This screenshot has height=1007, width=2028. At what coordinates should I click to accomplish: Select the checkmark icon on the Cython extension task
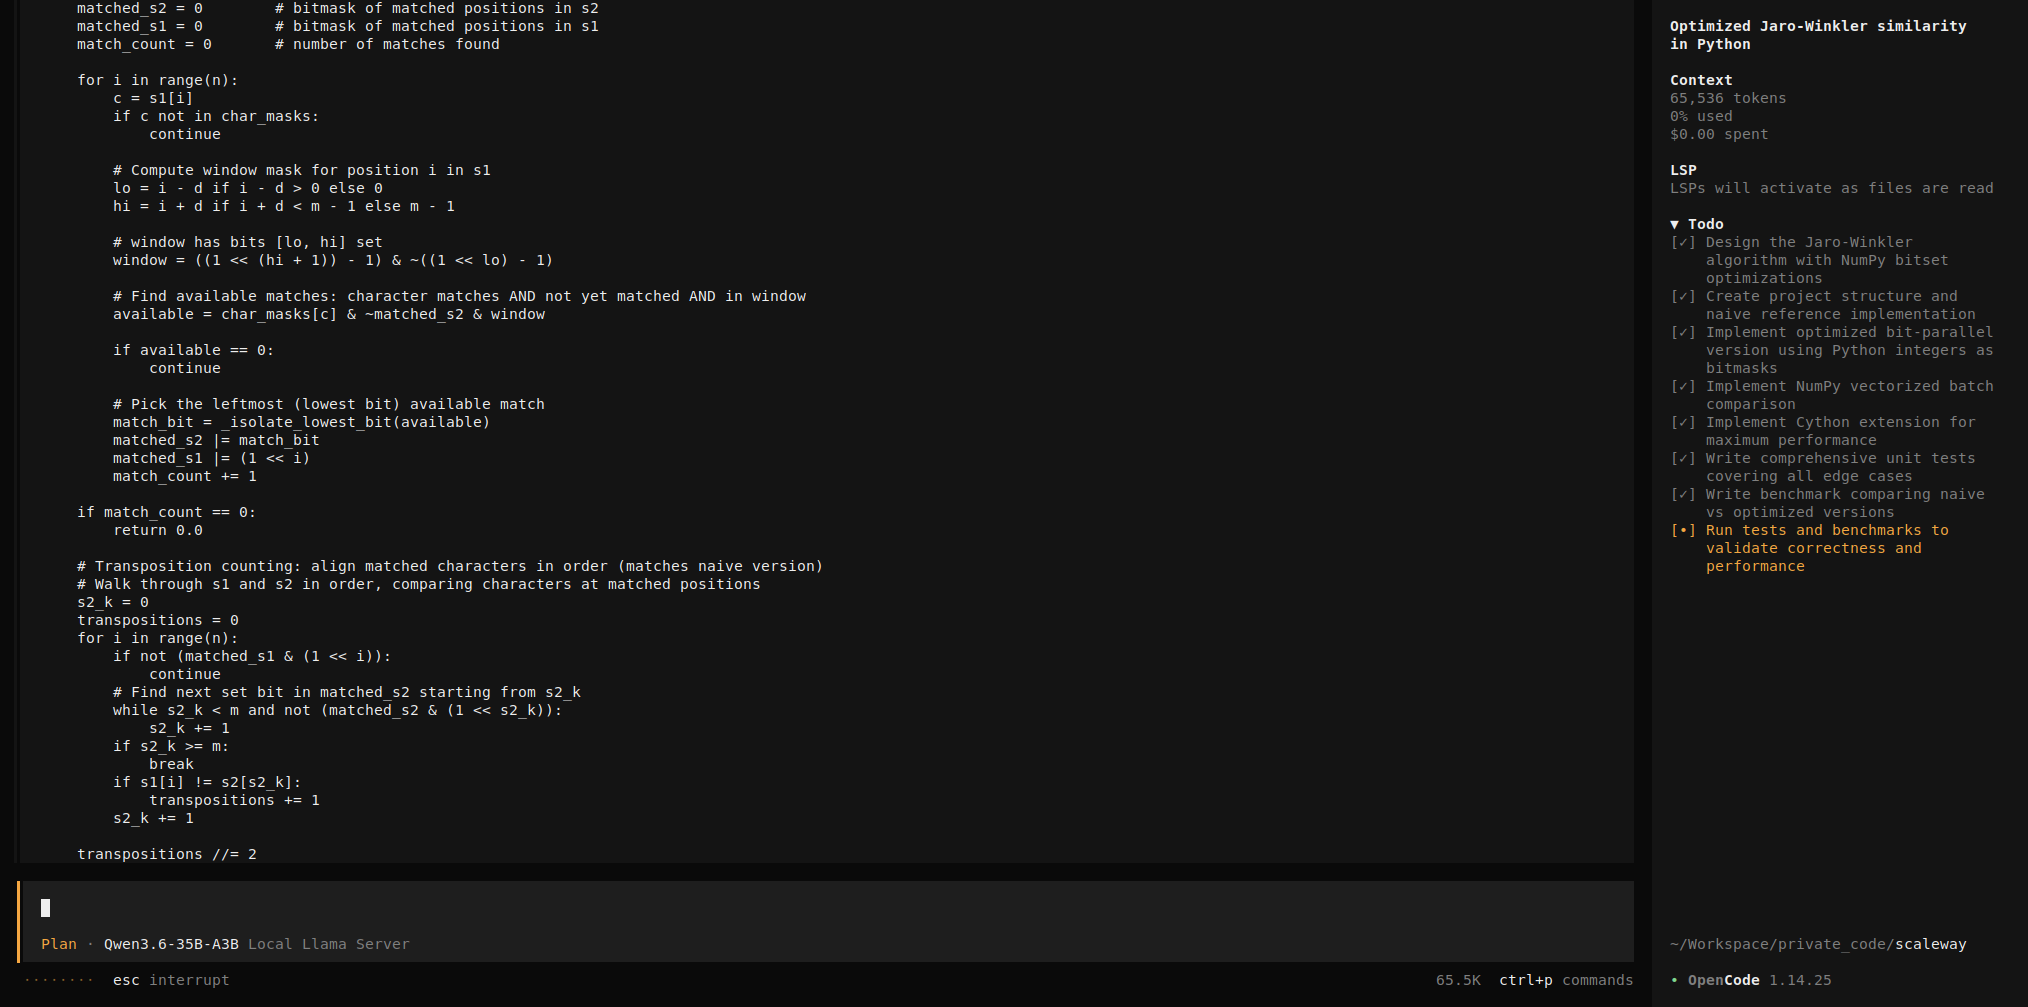1683,422
